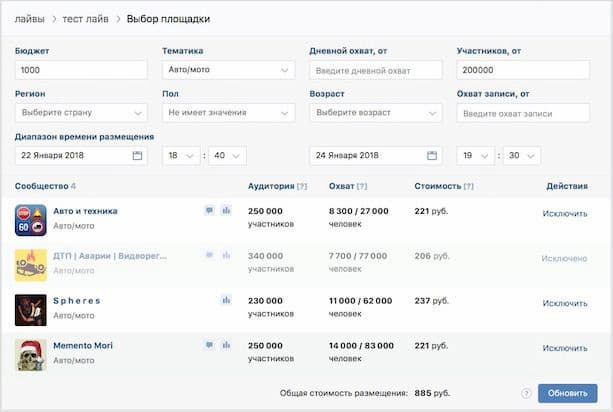
Task: Open statistics icon for ДТП Аварии row
Action: click(226, 255)
